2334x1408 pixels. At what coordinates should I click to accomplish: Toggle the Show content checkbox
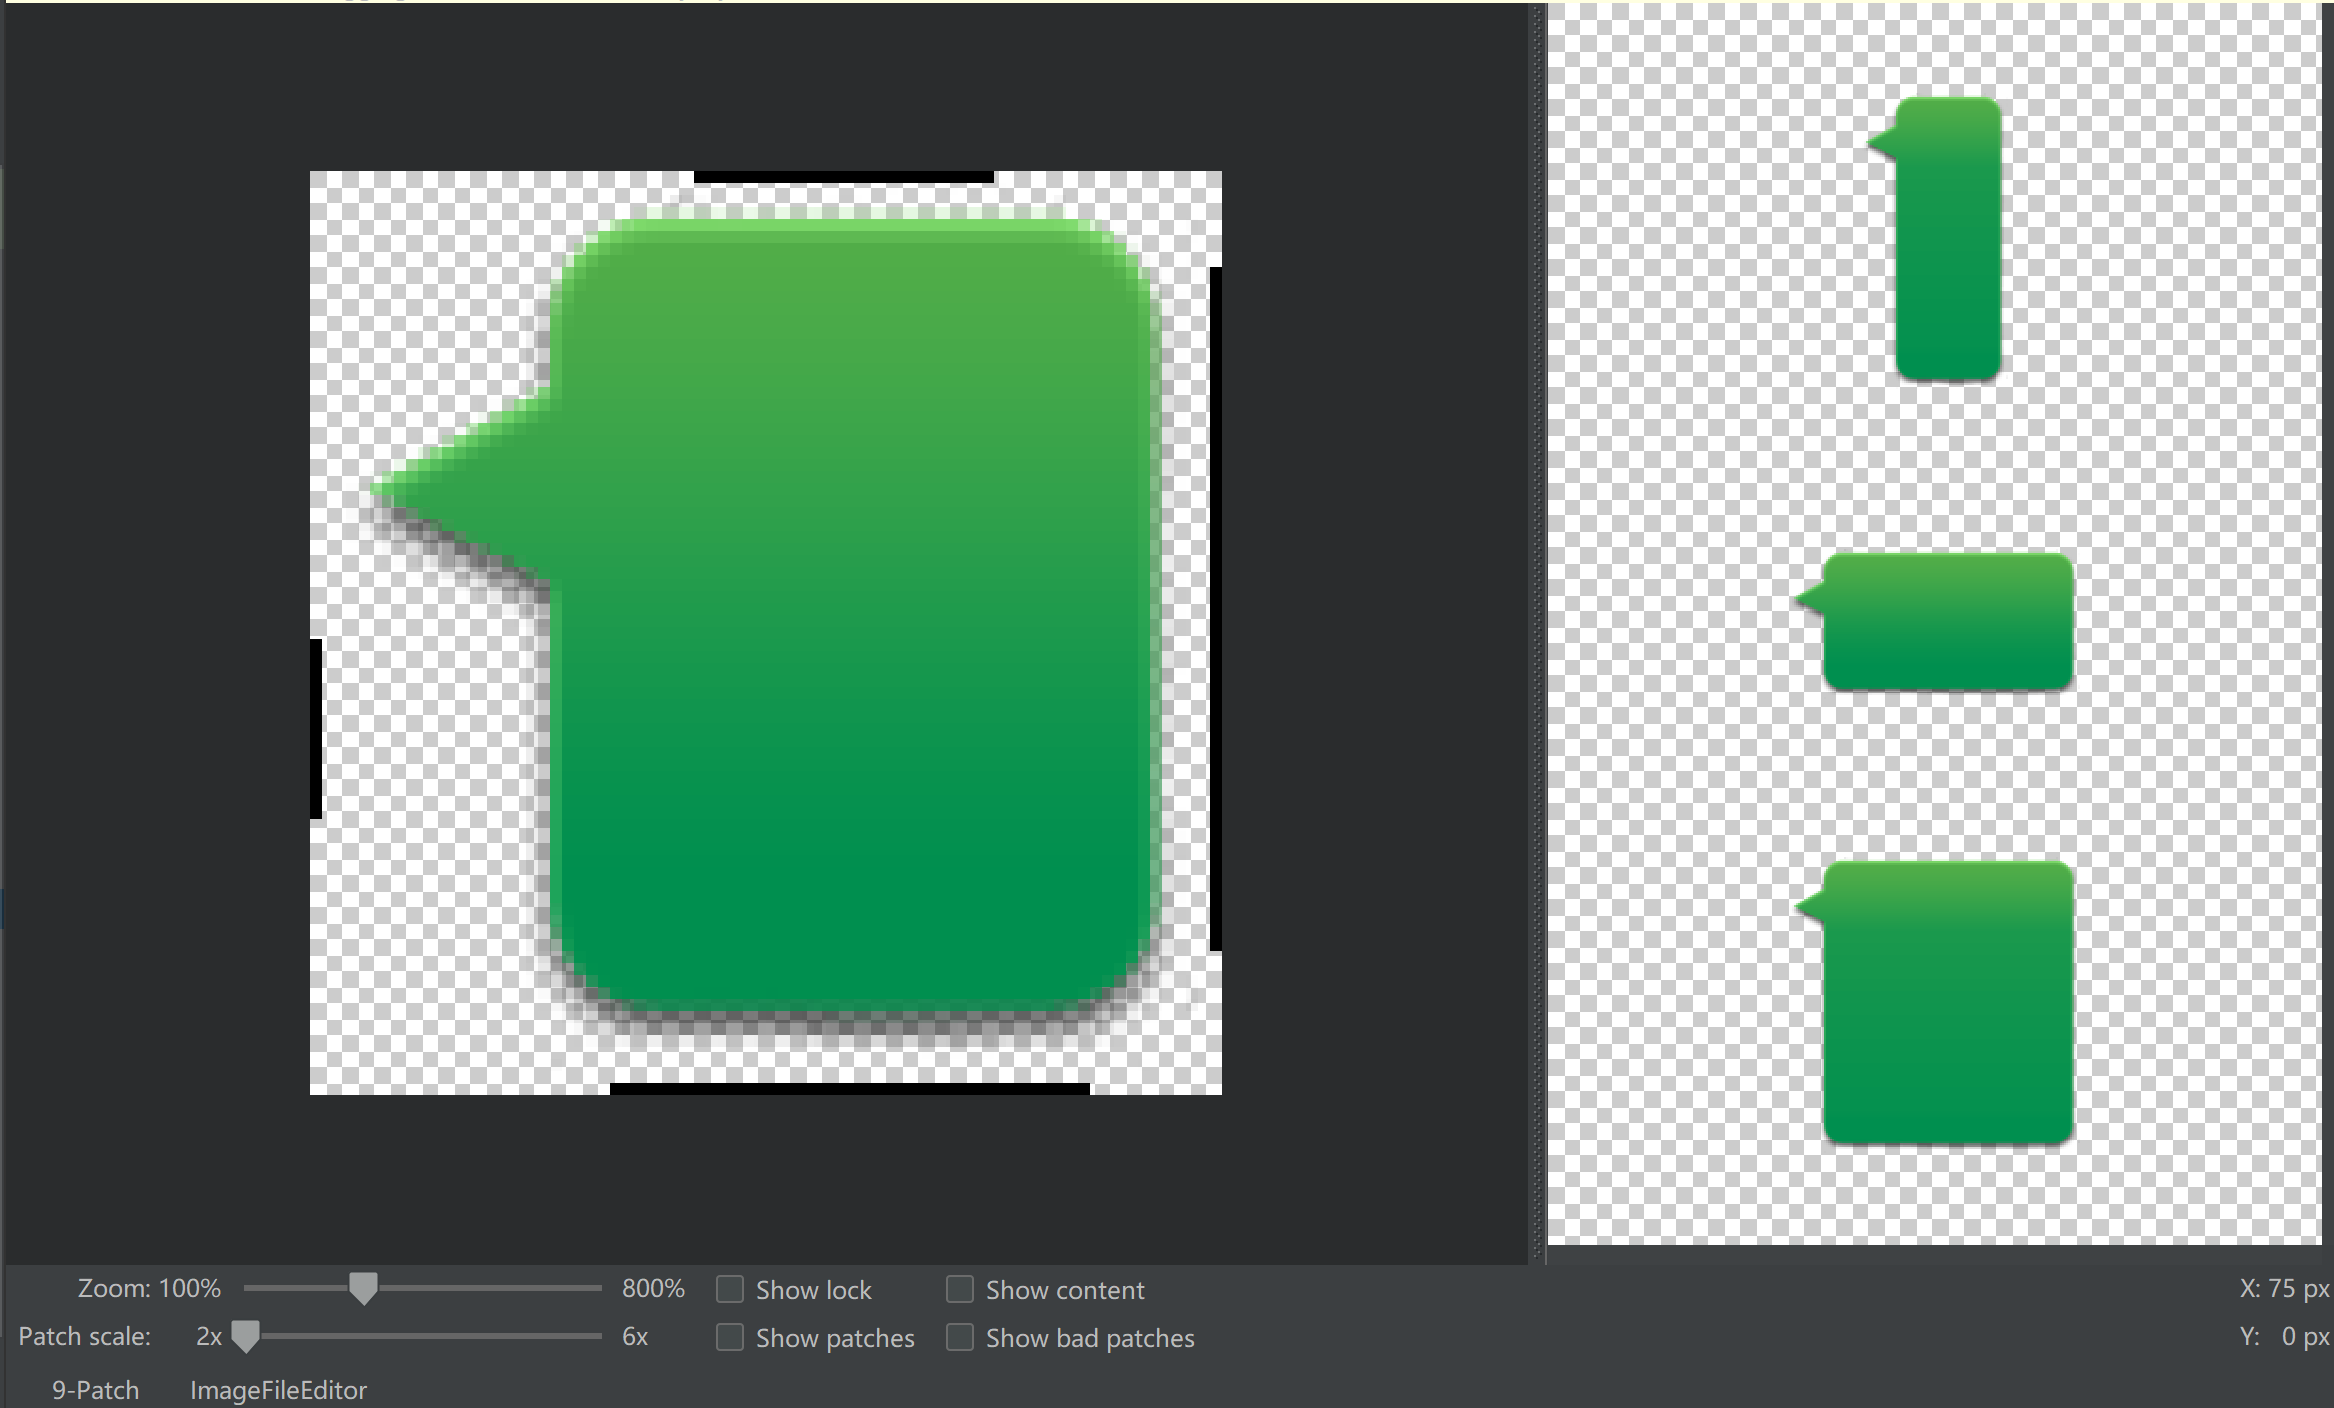(960, 1289)
